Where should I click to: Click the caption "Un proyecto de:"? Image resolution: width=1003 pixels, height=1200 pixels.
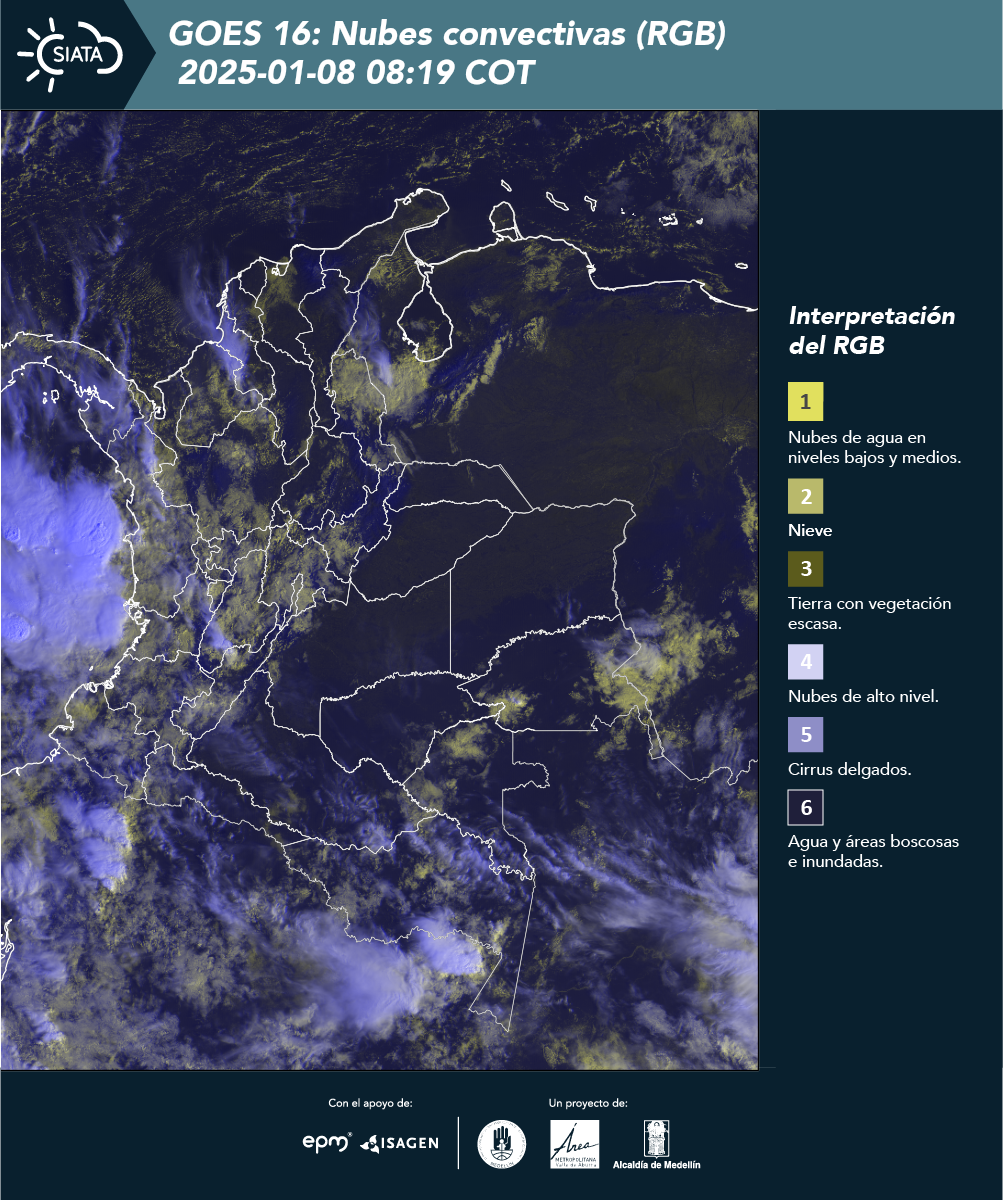point(588,1104)
